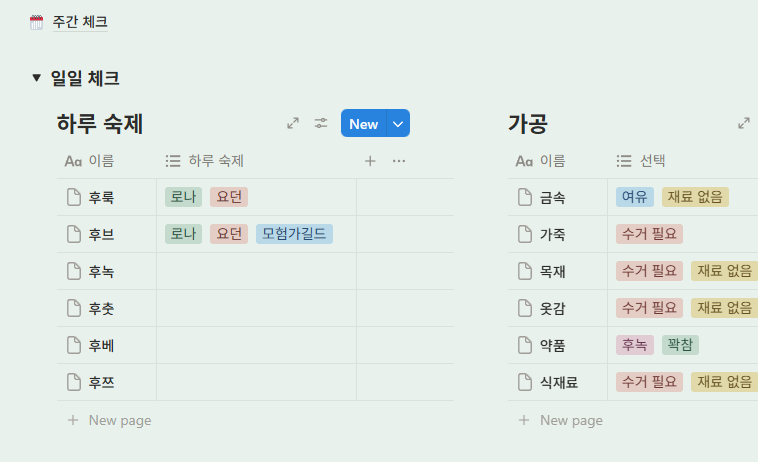Click the 수거 필요 tag in 식재료 row

tap(649, 382)
